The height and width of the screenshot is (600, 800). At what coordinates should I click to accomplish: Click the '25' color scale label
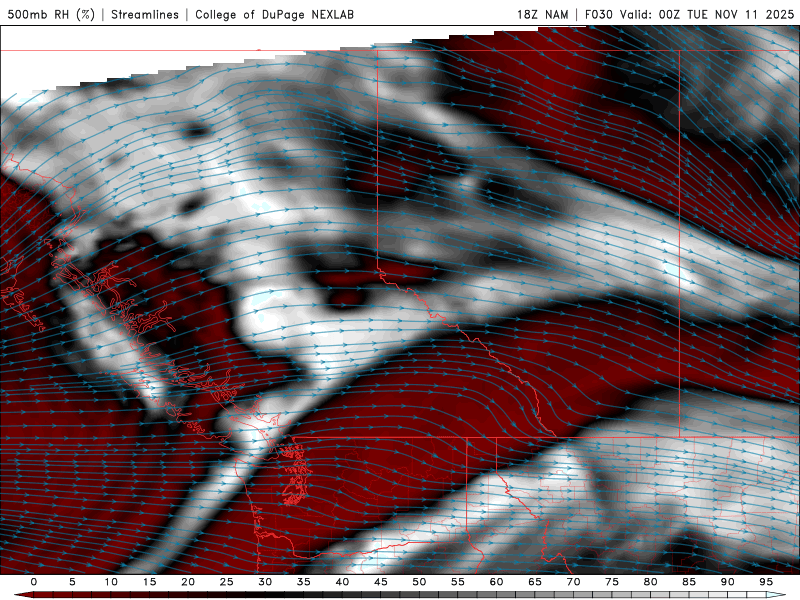227,582
